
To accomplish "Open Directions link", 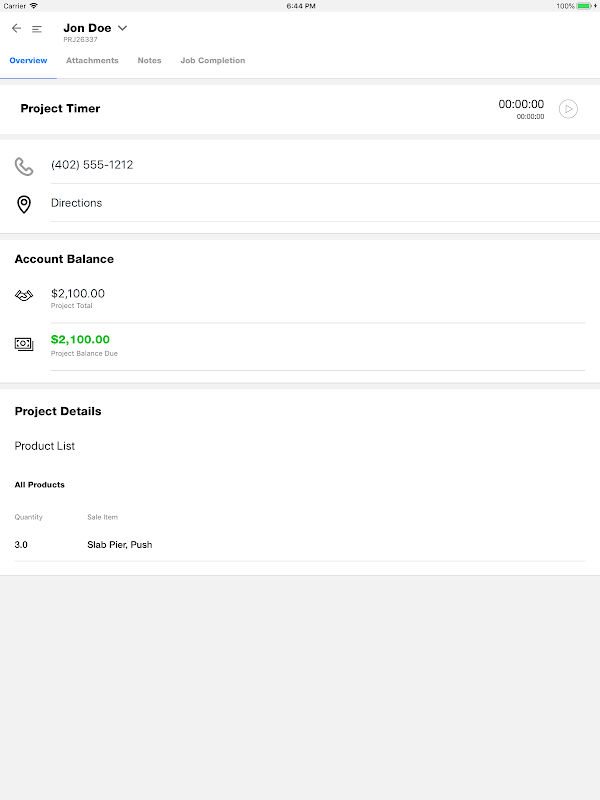I will pos(77,203).
